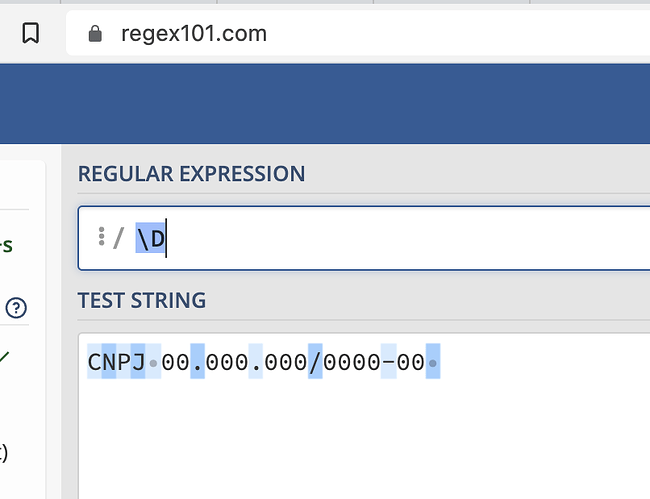Click the \D token in the regex
Screen dimensions: 650x499
[x=150, y=238]
